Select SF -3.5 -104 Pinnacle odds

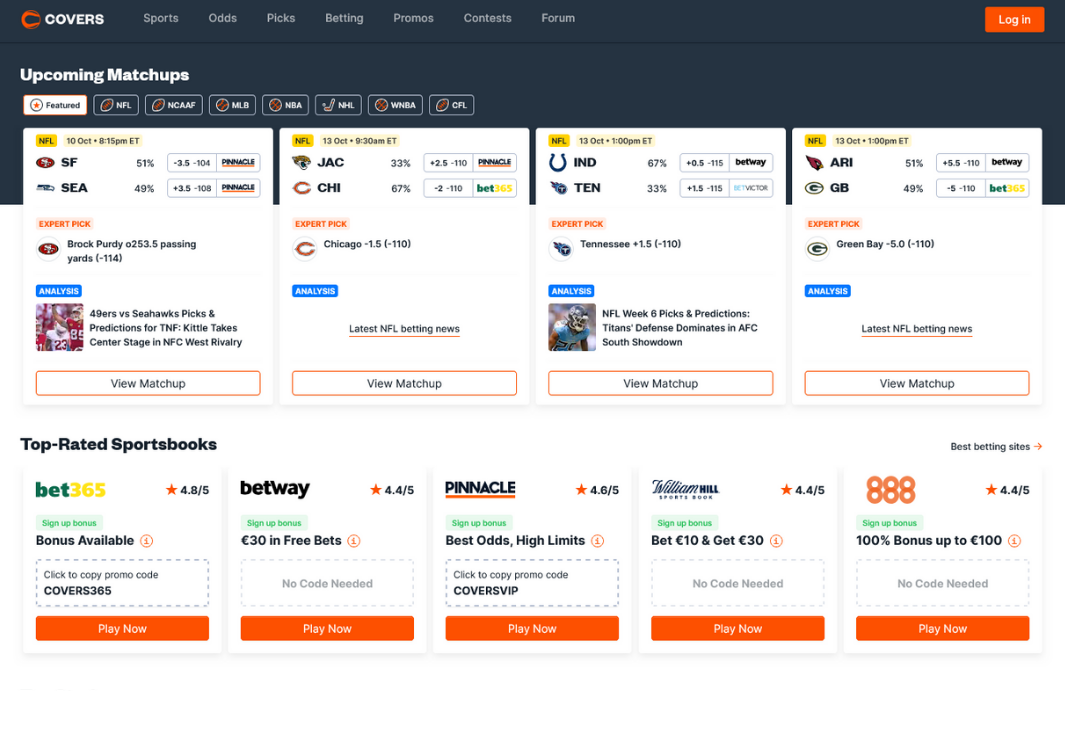point(214,162)
